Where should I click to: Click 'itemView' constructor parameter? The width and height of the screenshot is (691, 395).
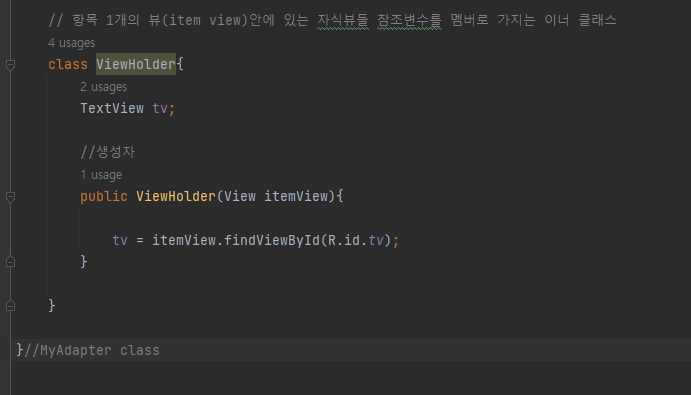[x=296, y=196]
